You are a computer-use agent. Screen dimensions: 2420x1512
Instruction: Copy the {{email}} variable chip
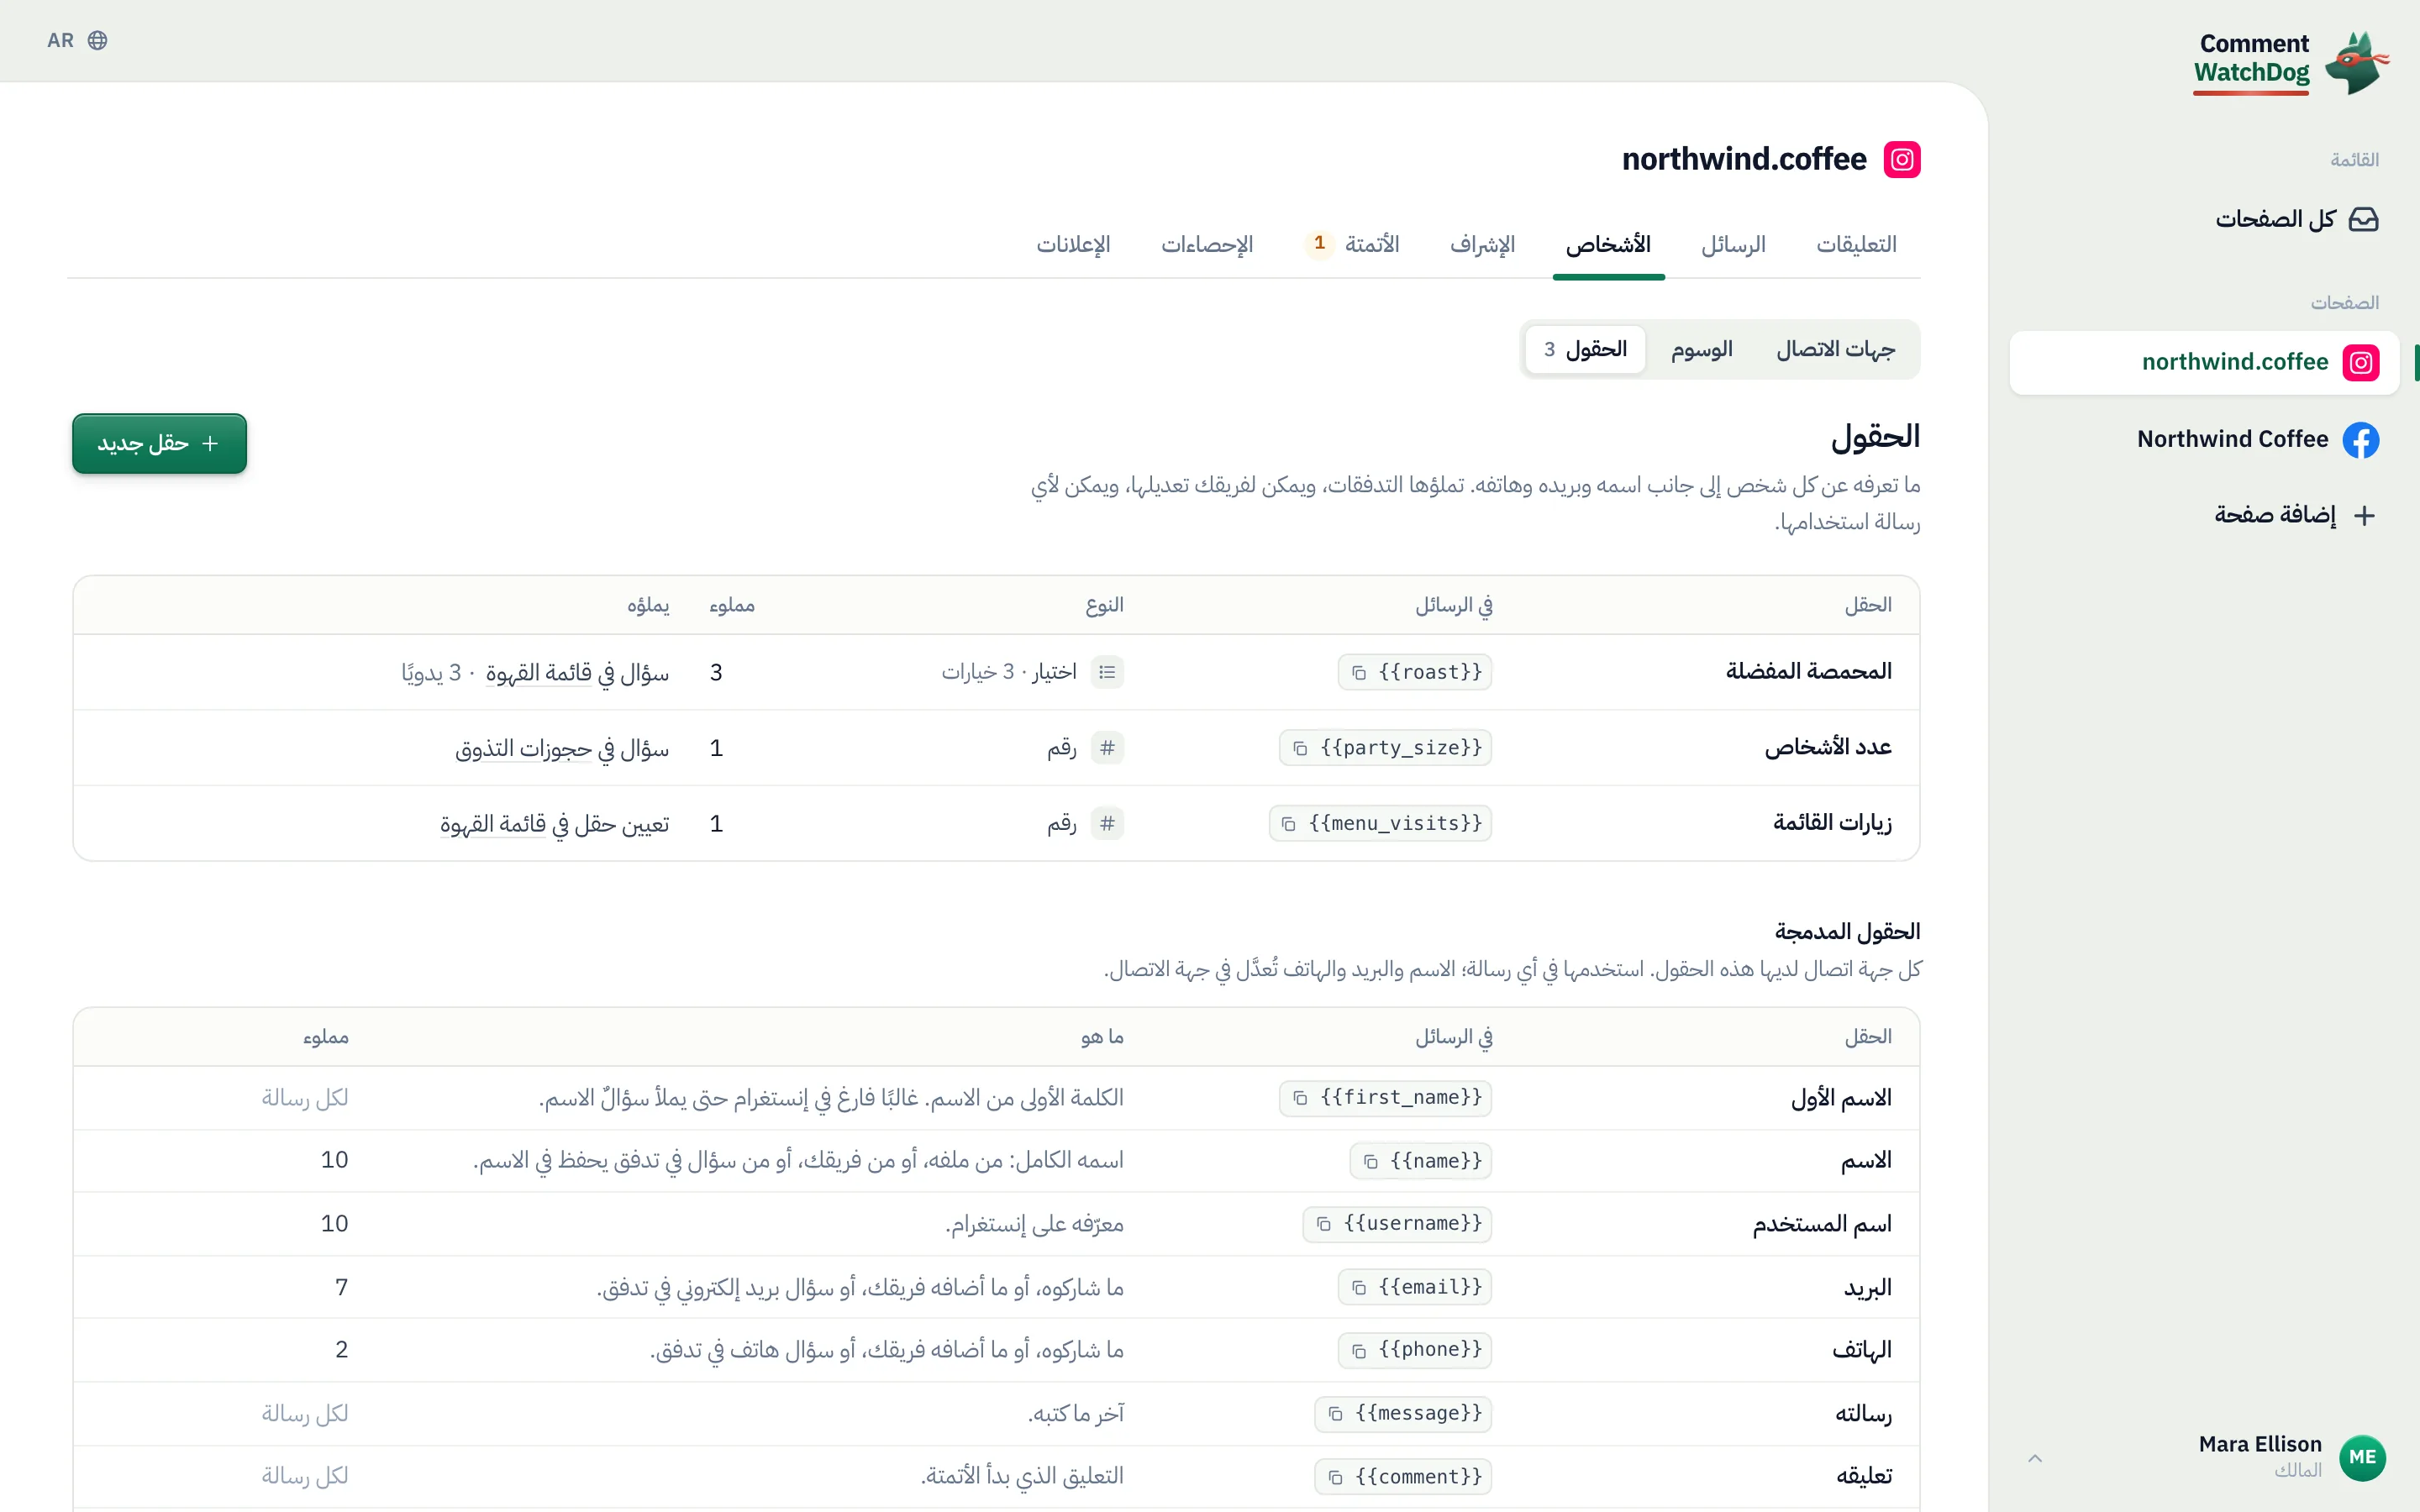[x=1414, y=1287]
